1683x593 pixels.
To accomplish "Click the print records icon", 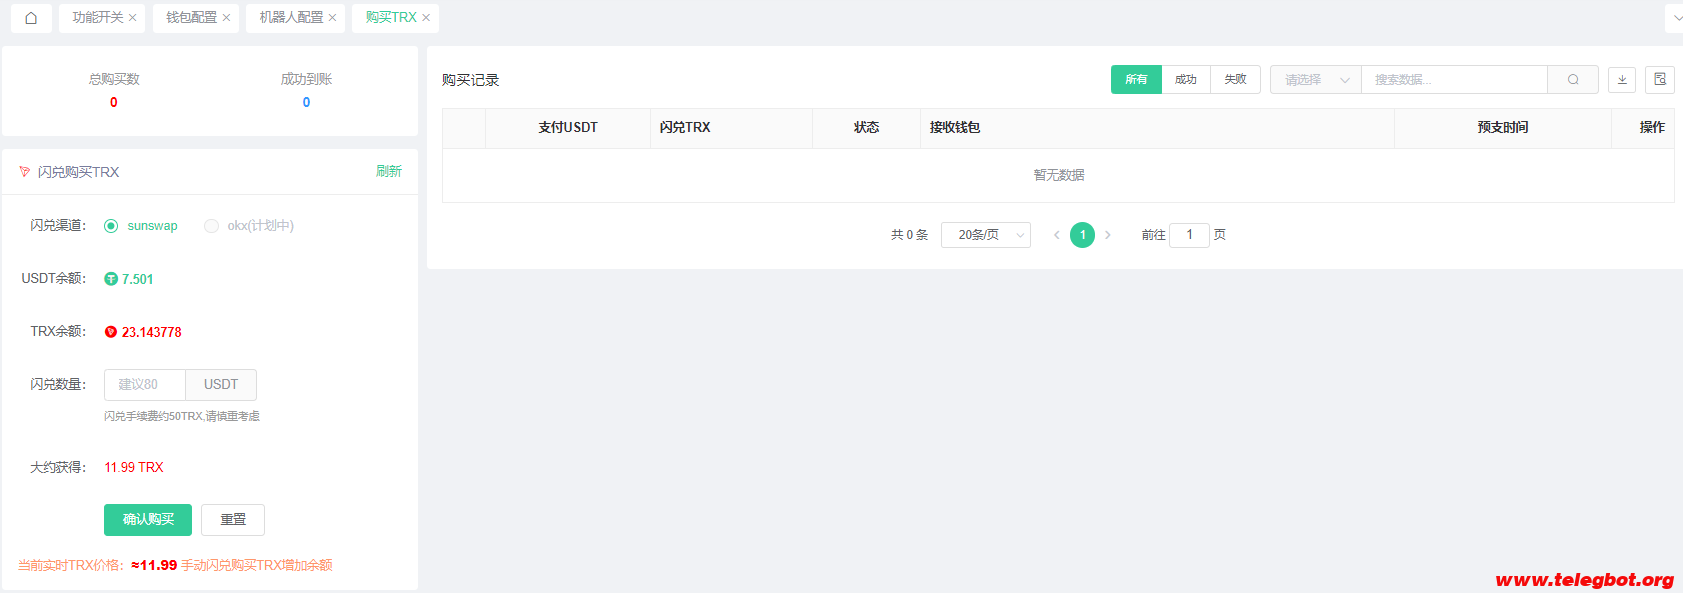I will tap(1660, 80).
